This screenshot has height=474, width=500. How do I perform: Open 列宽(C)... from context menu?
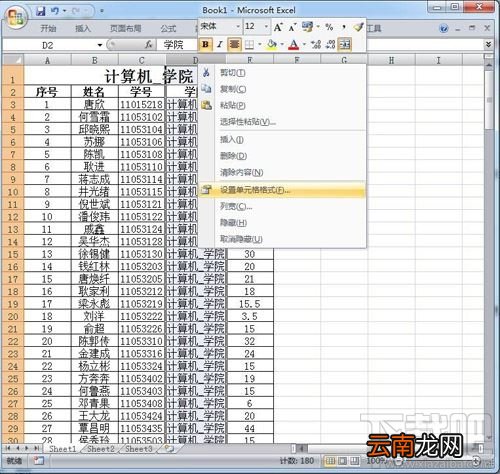282,206
